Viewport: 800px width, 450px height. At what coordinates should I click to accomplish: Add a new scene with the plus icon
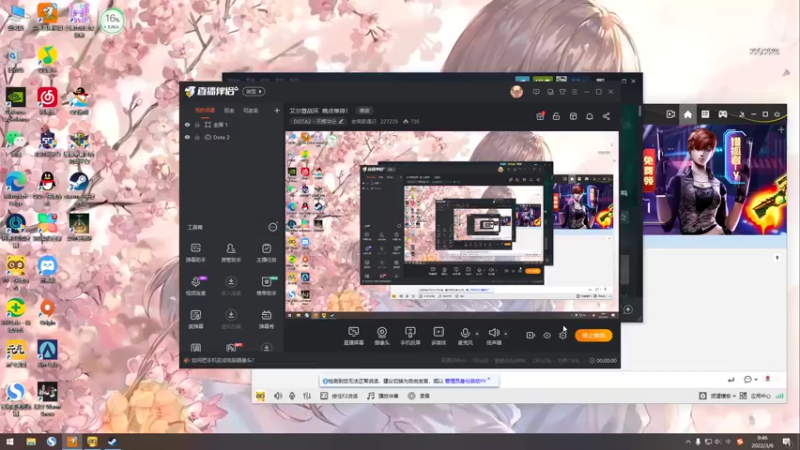pyautogui.click(x=277, y=111)
